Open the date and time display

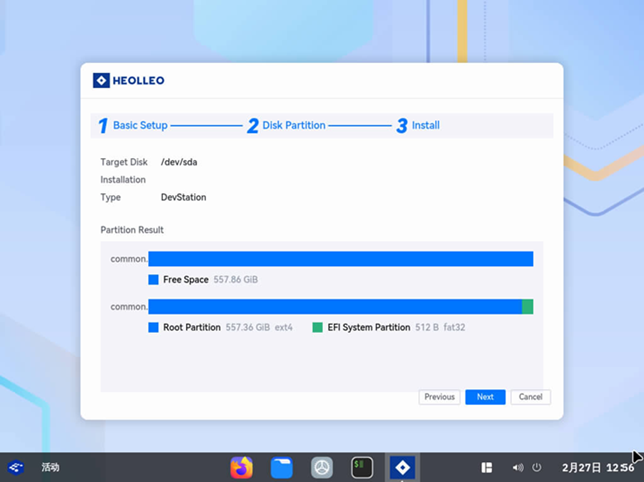[597, 467]
